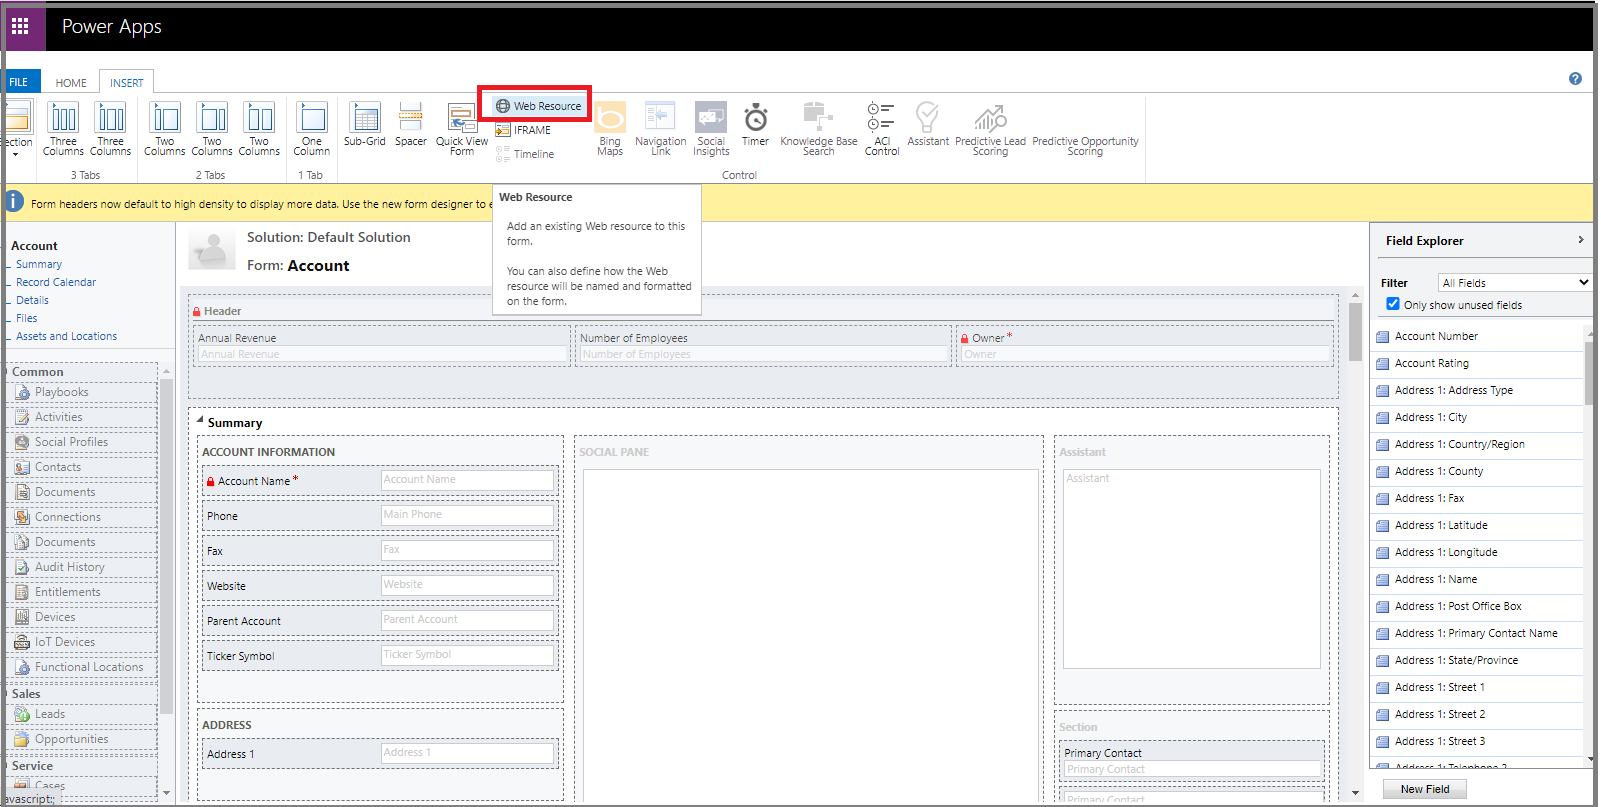Go to Summary navigation link
This screenshot has height=807, width=1601.
39,264
